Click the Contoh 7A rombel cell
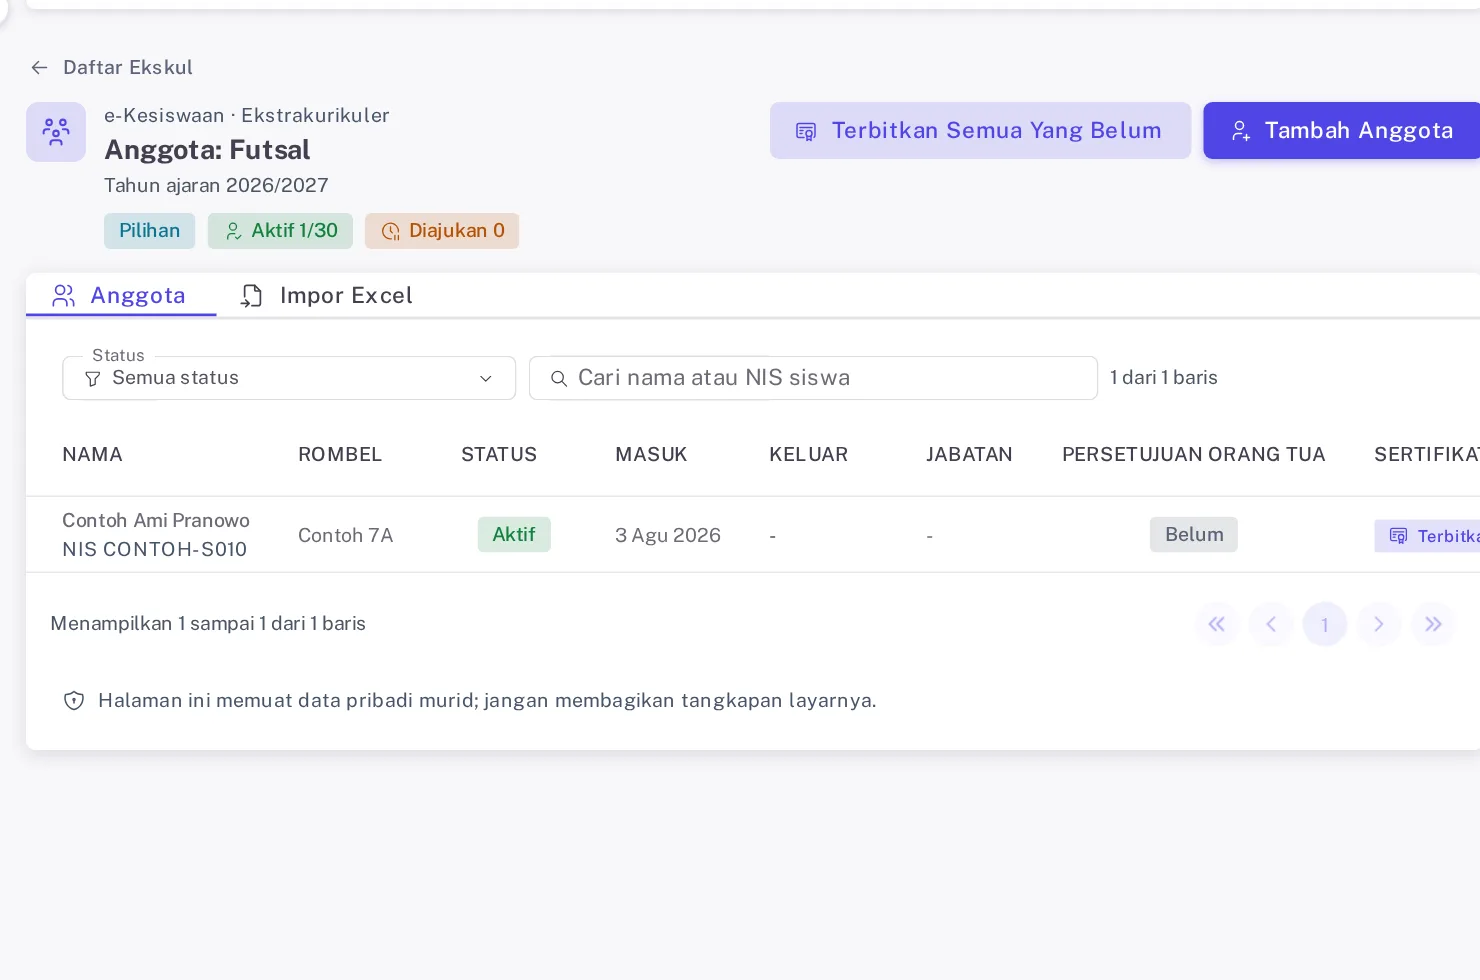This screenshot has height=980, width=1480. coord(346,535)
